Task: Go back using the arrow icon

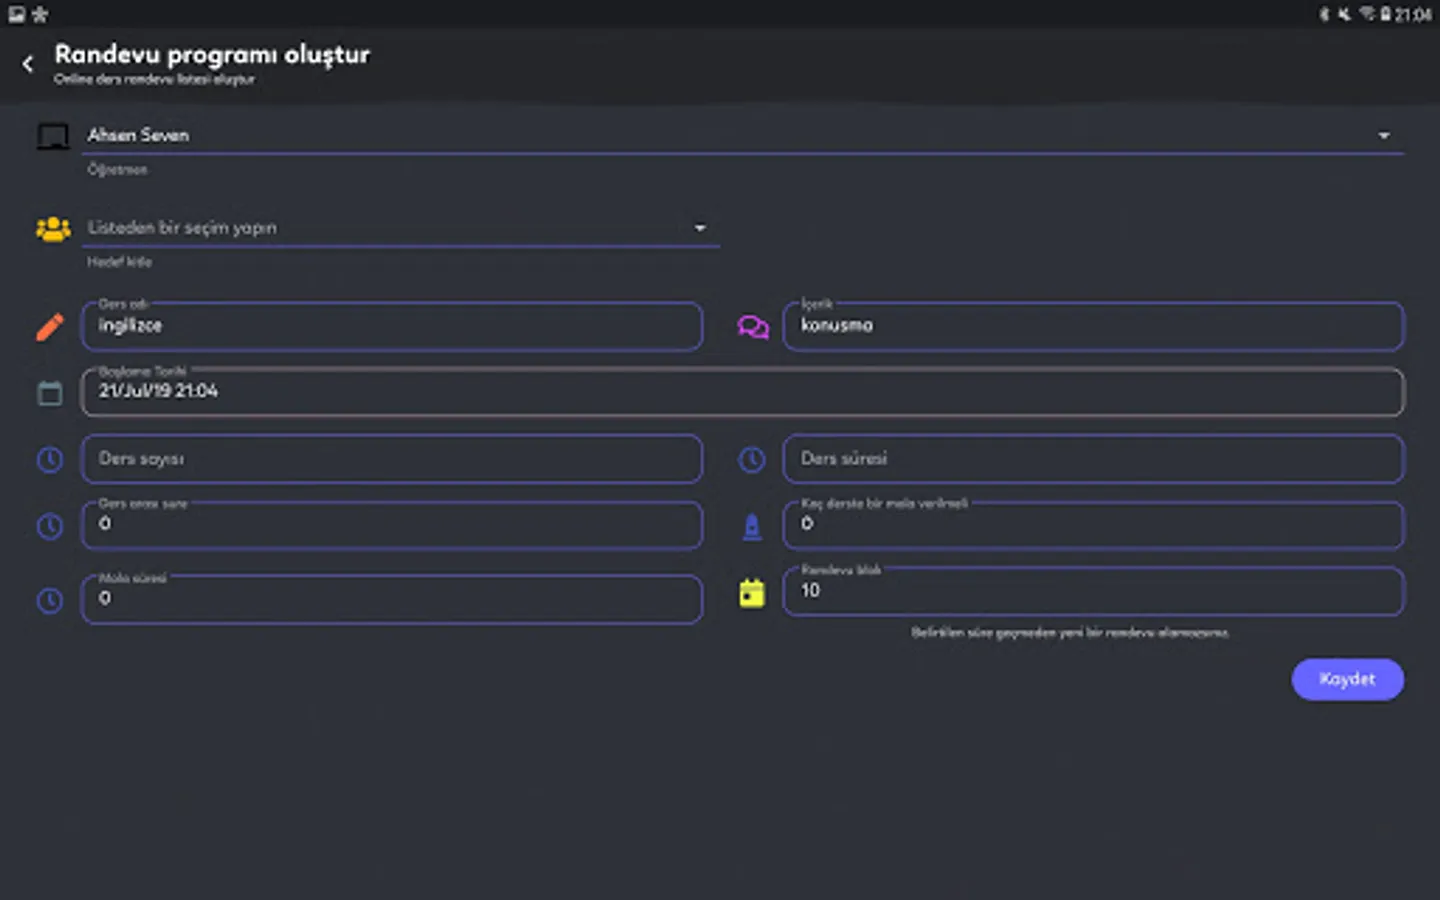Action: [x=28, y=64]
